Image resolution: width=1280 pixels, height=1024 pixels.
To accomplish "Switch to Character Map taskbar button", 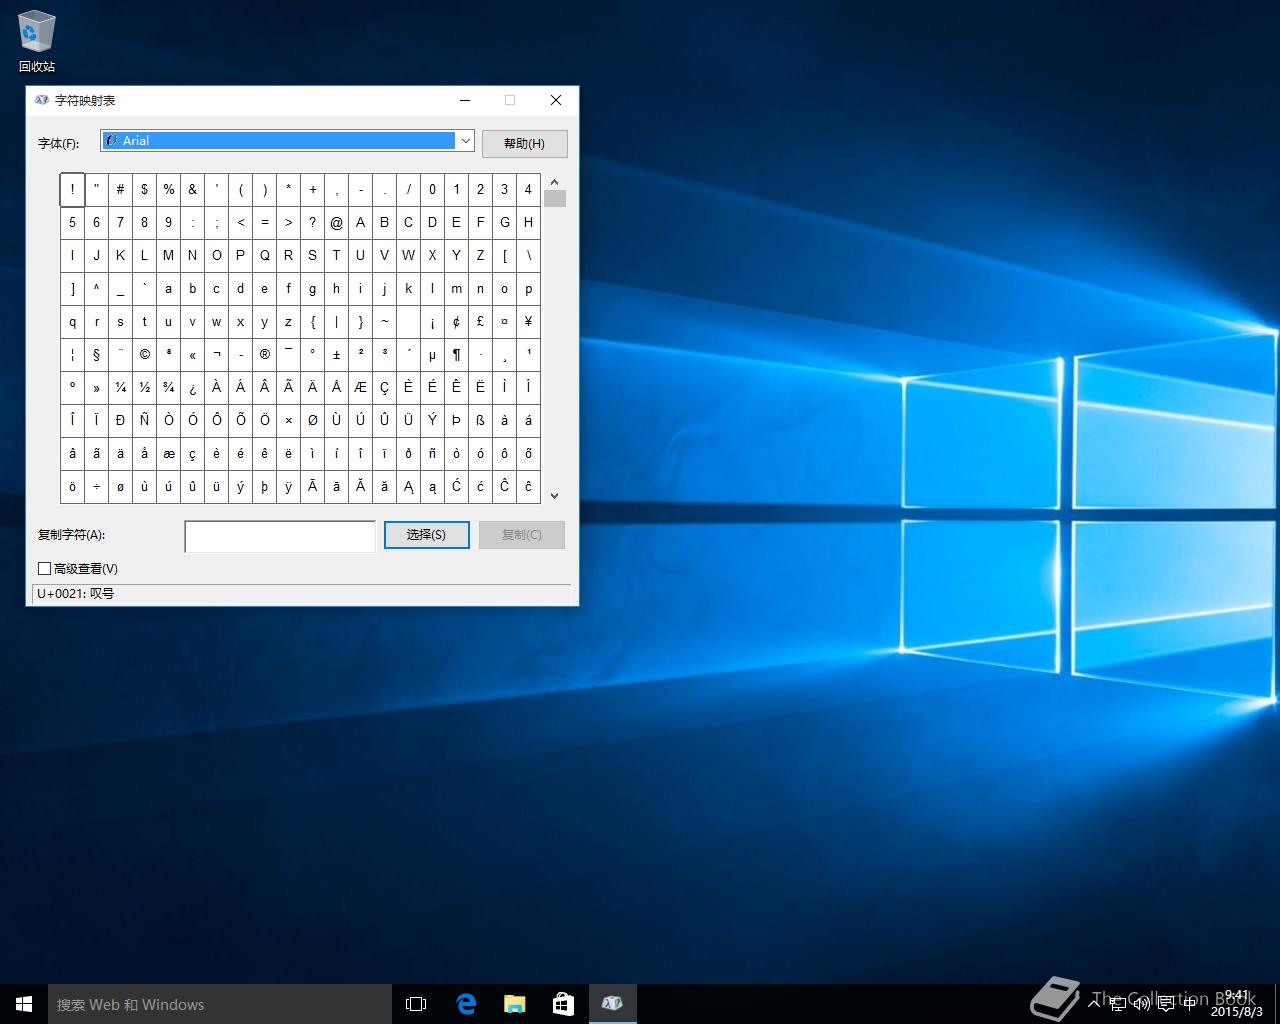I will point(612,1004).
